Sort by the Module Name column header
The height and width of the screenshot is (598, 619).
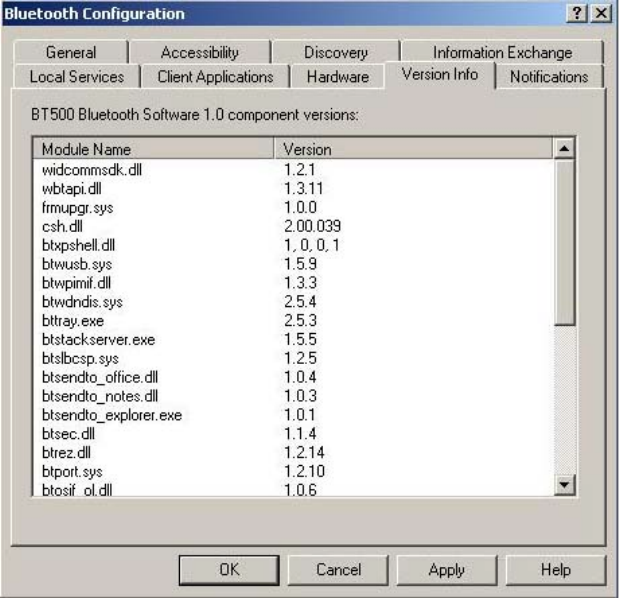point(153,149)
